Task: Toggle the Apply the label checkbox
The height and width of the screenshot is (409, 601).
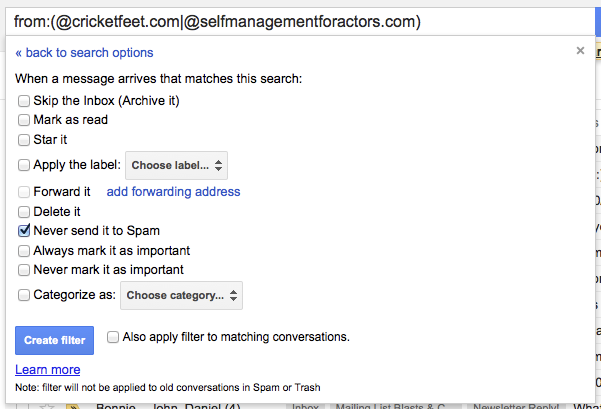Action: (24, 165)
